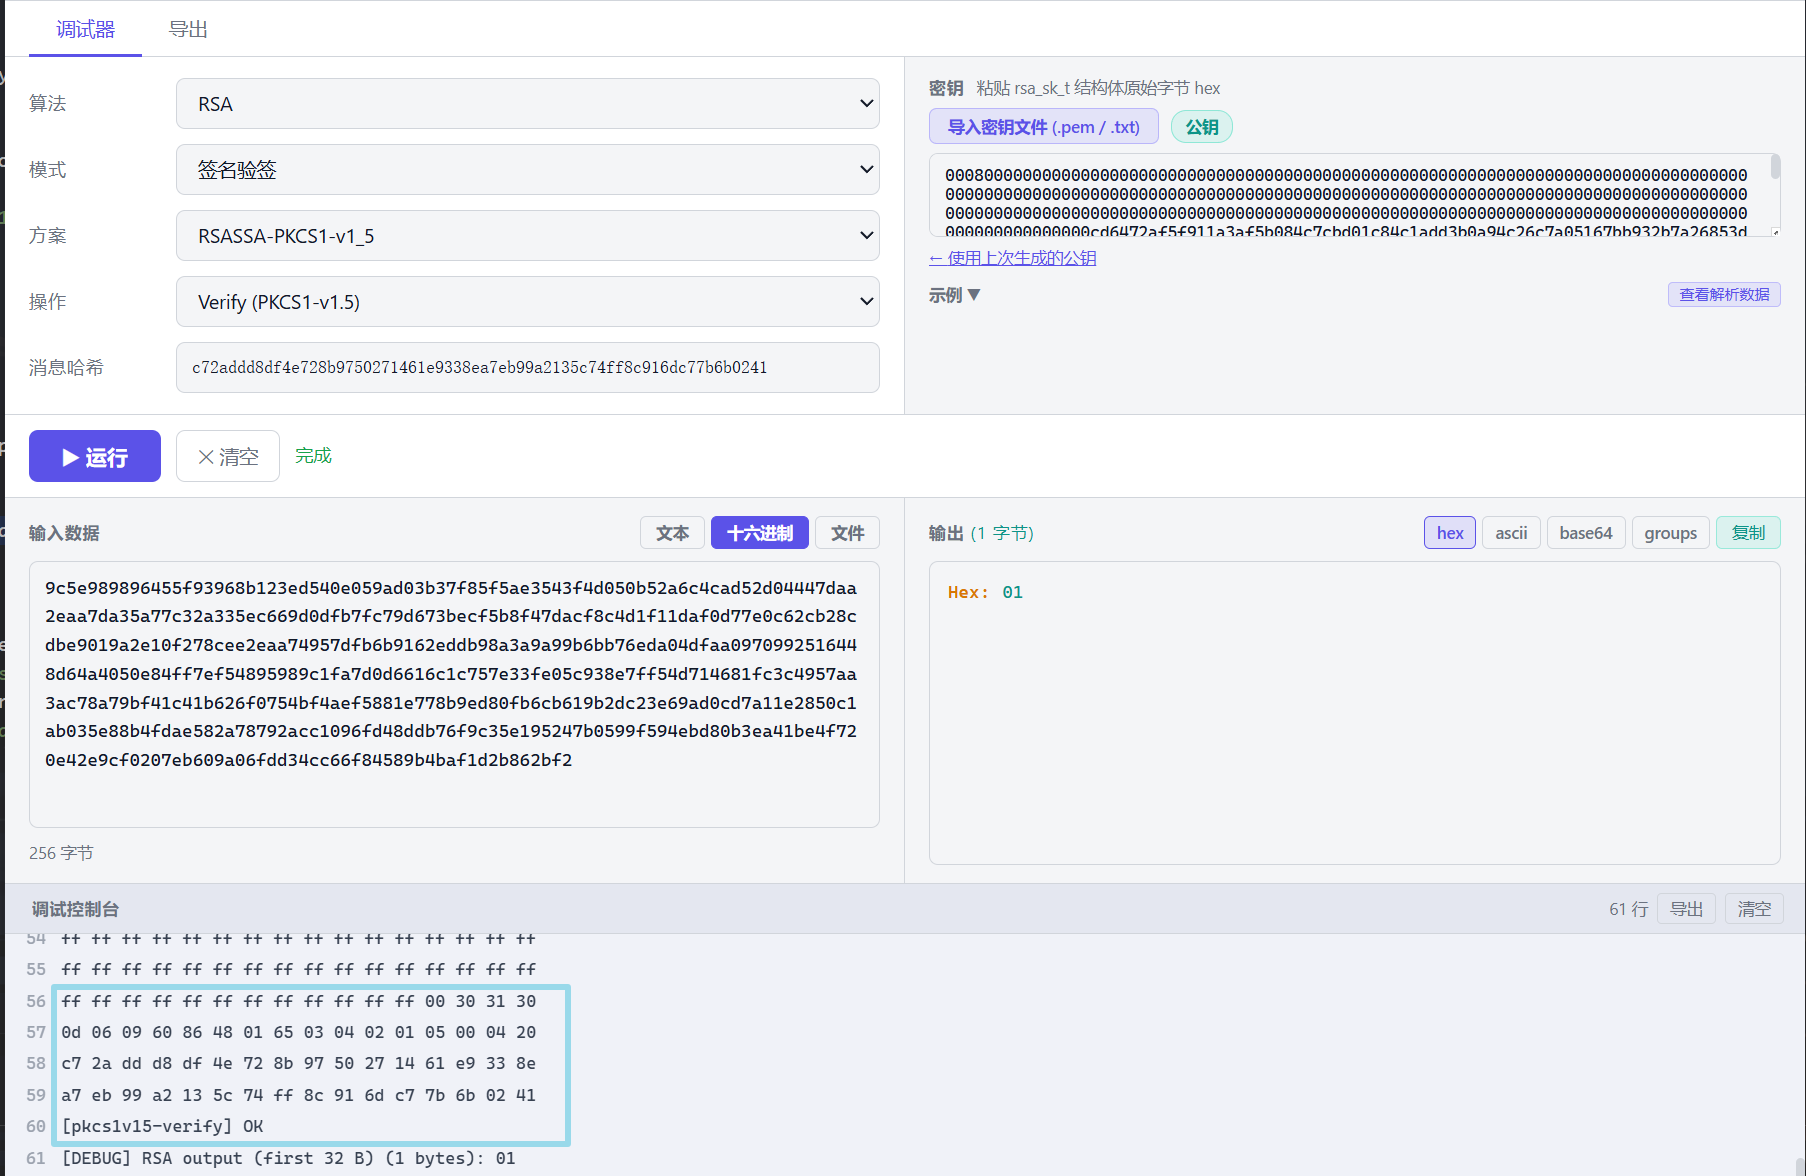Switch to the 调试器 tab
Screen dimensions: 1806x1176
pos(86,29)
